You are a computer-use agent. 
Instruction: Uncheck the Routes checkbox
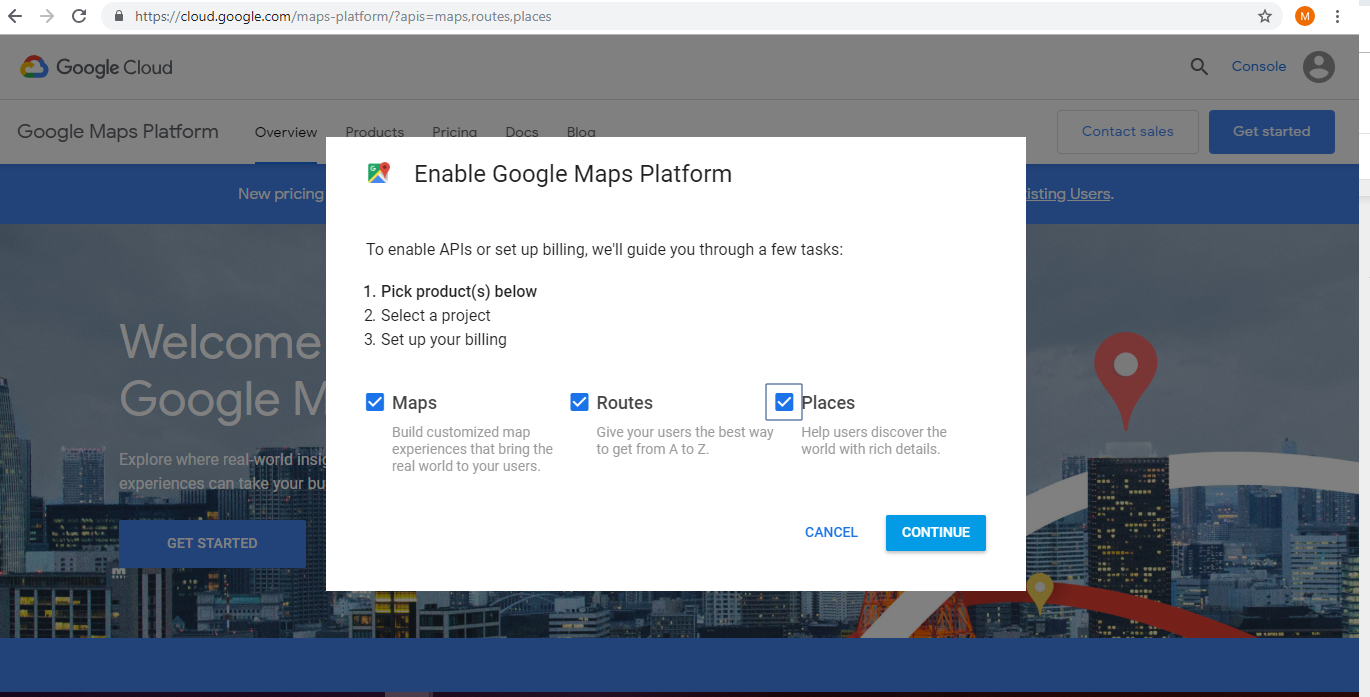coord(579,402)
